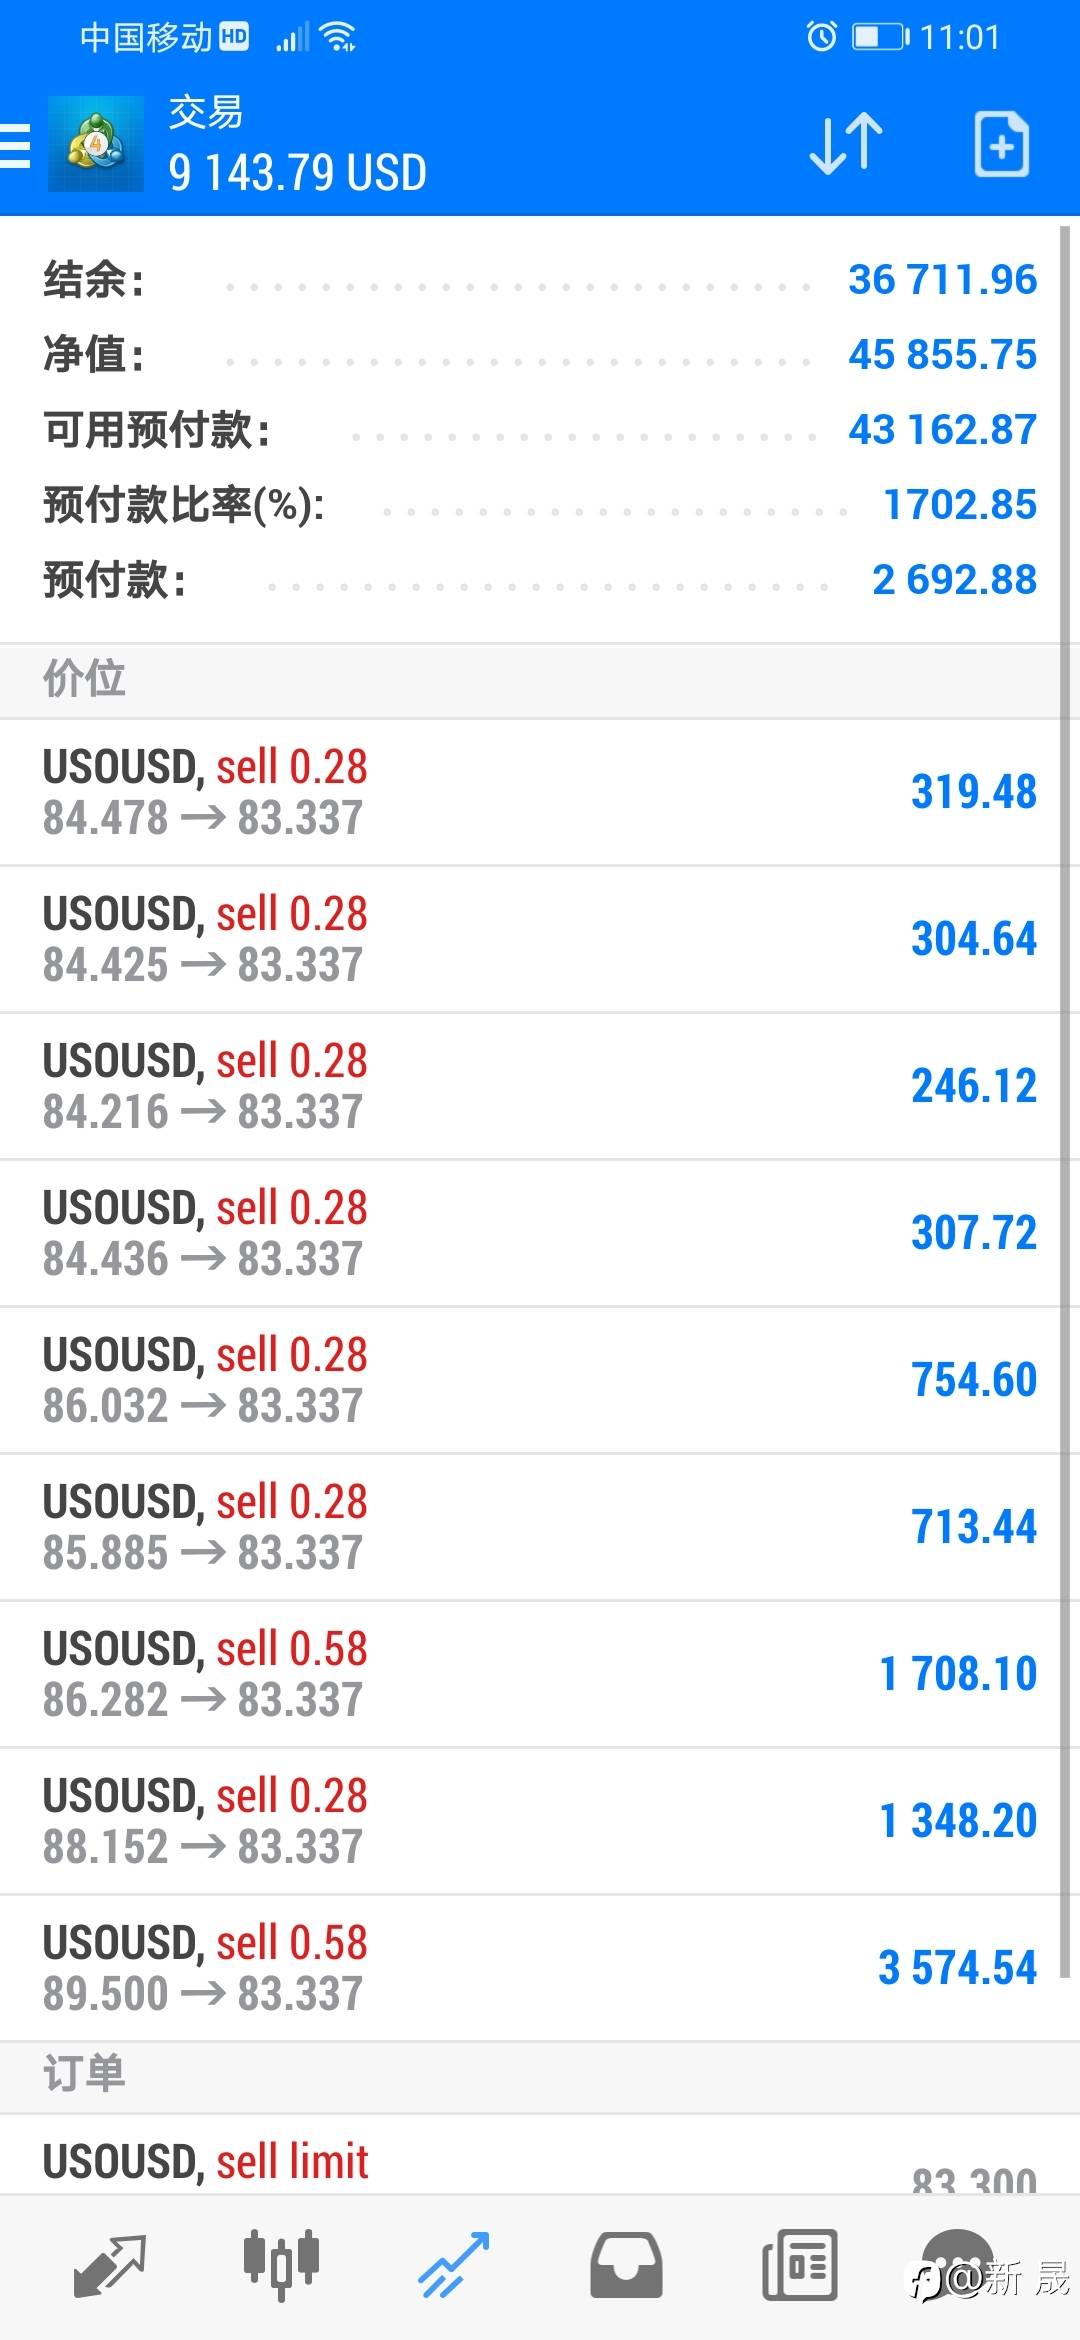The width and height of the screenshot is (1080, 2340).
Task: Switch to the candlestick Chart tab
Action: (281, 2264)
